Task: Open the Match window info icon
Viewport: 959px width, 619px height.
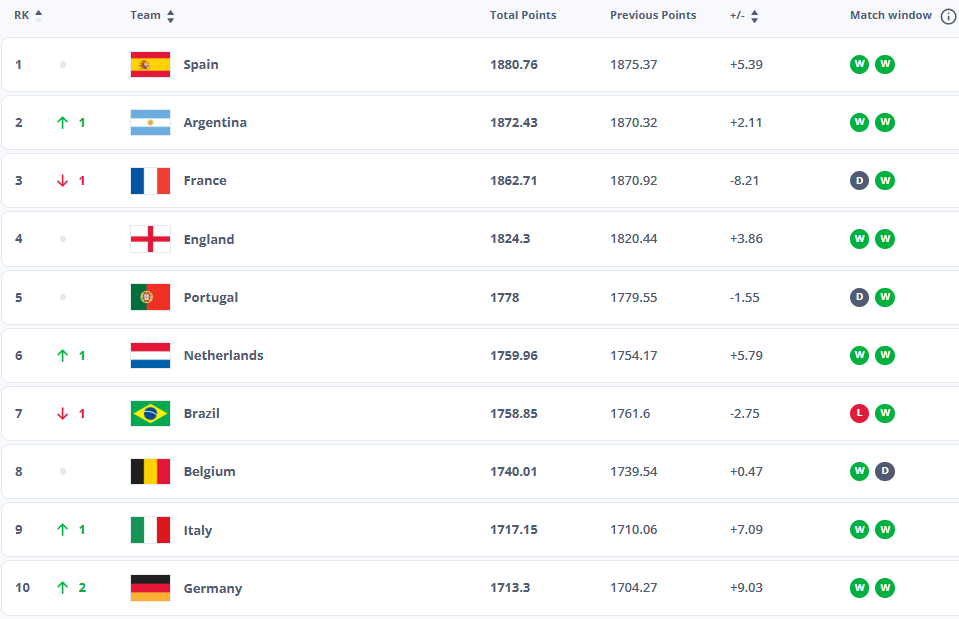Action: [948, 16]
